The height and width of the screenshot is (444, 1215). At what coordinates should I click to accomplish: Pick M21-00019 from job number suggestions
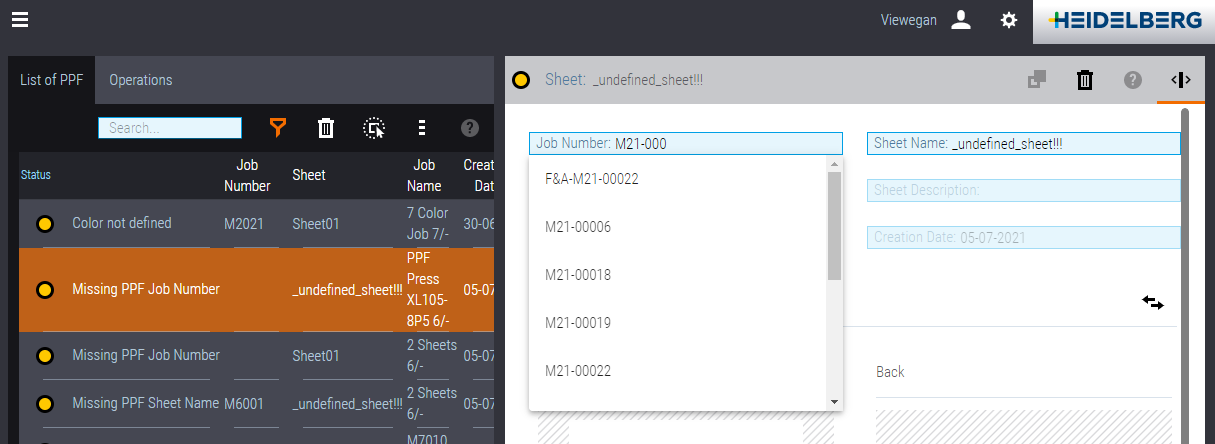pos(578,323)
